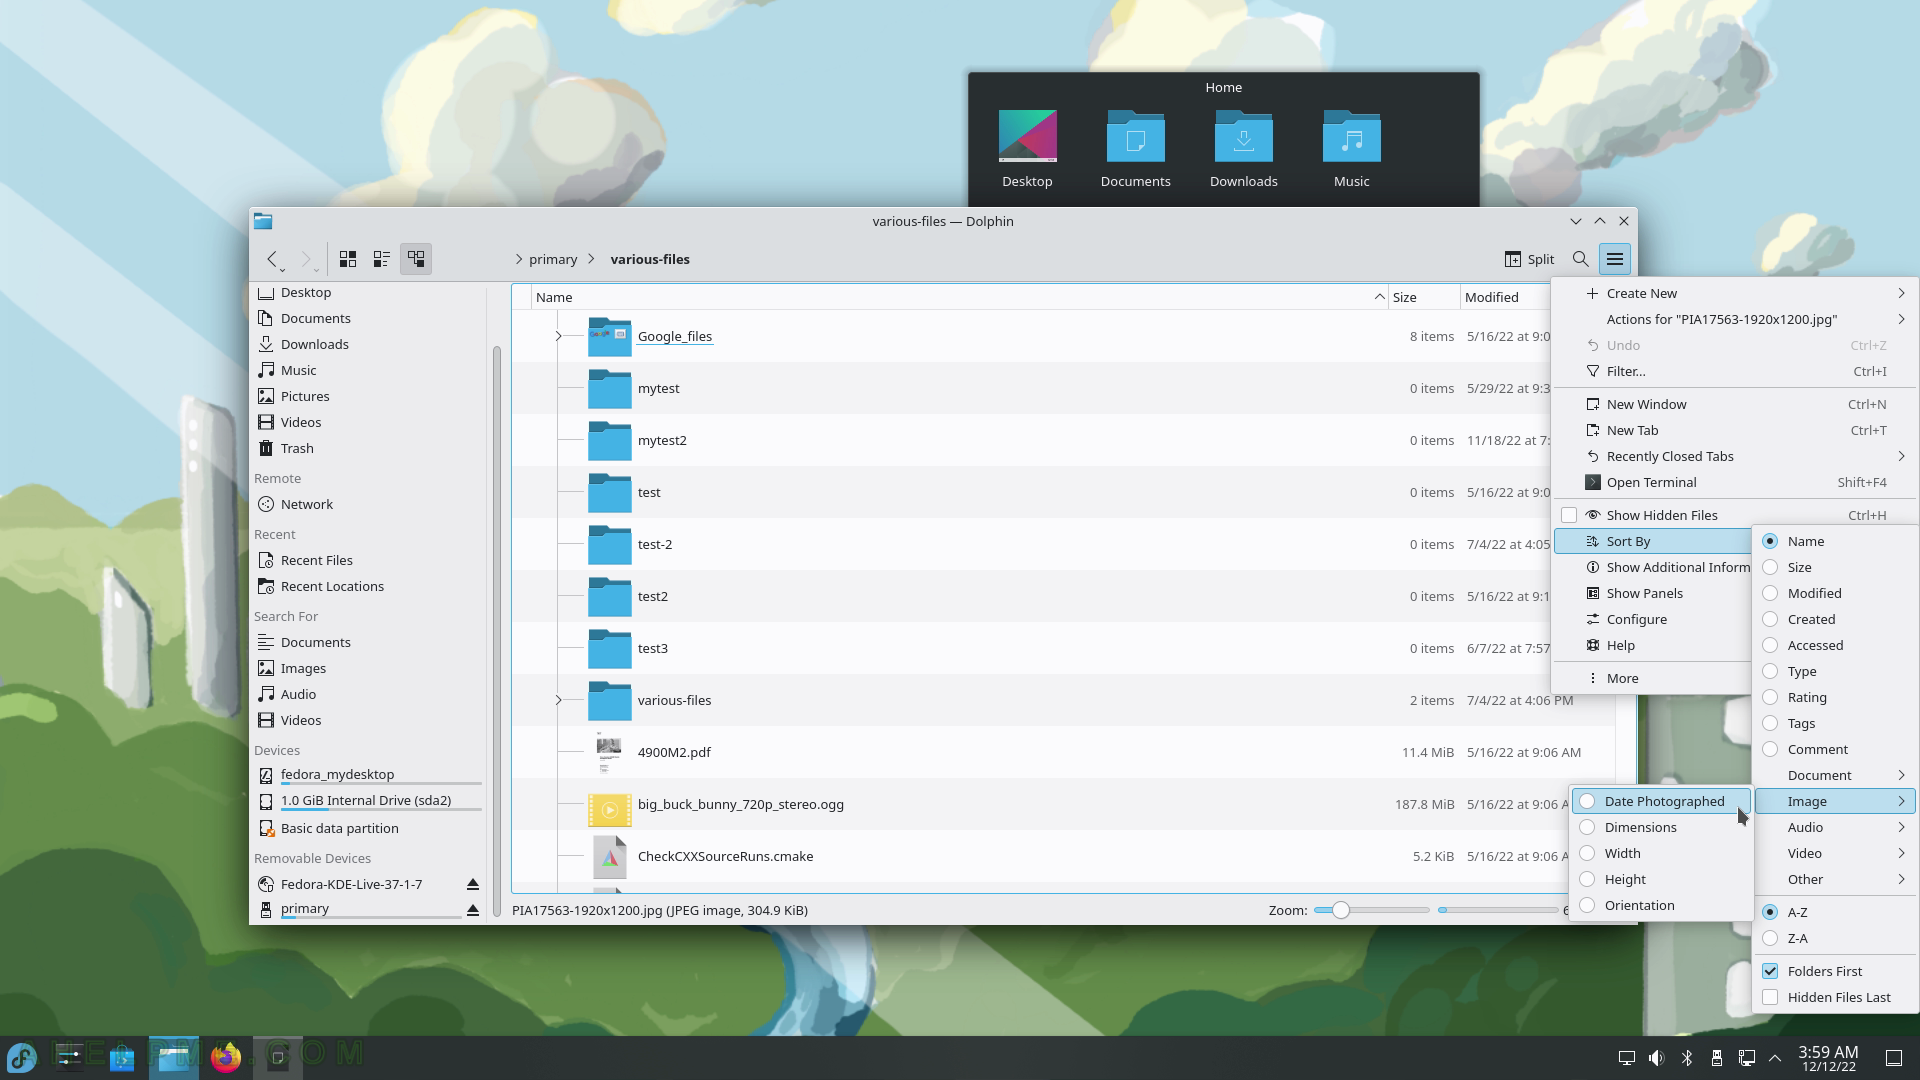Click the Split view button
The image size is (1920, 1080).
(x=1529, y=259)
